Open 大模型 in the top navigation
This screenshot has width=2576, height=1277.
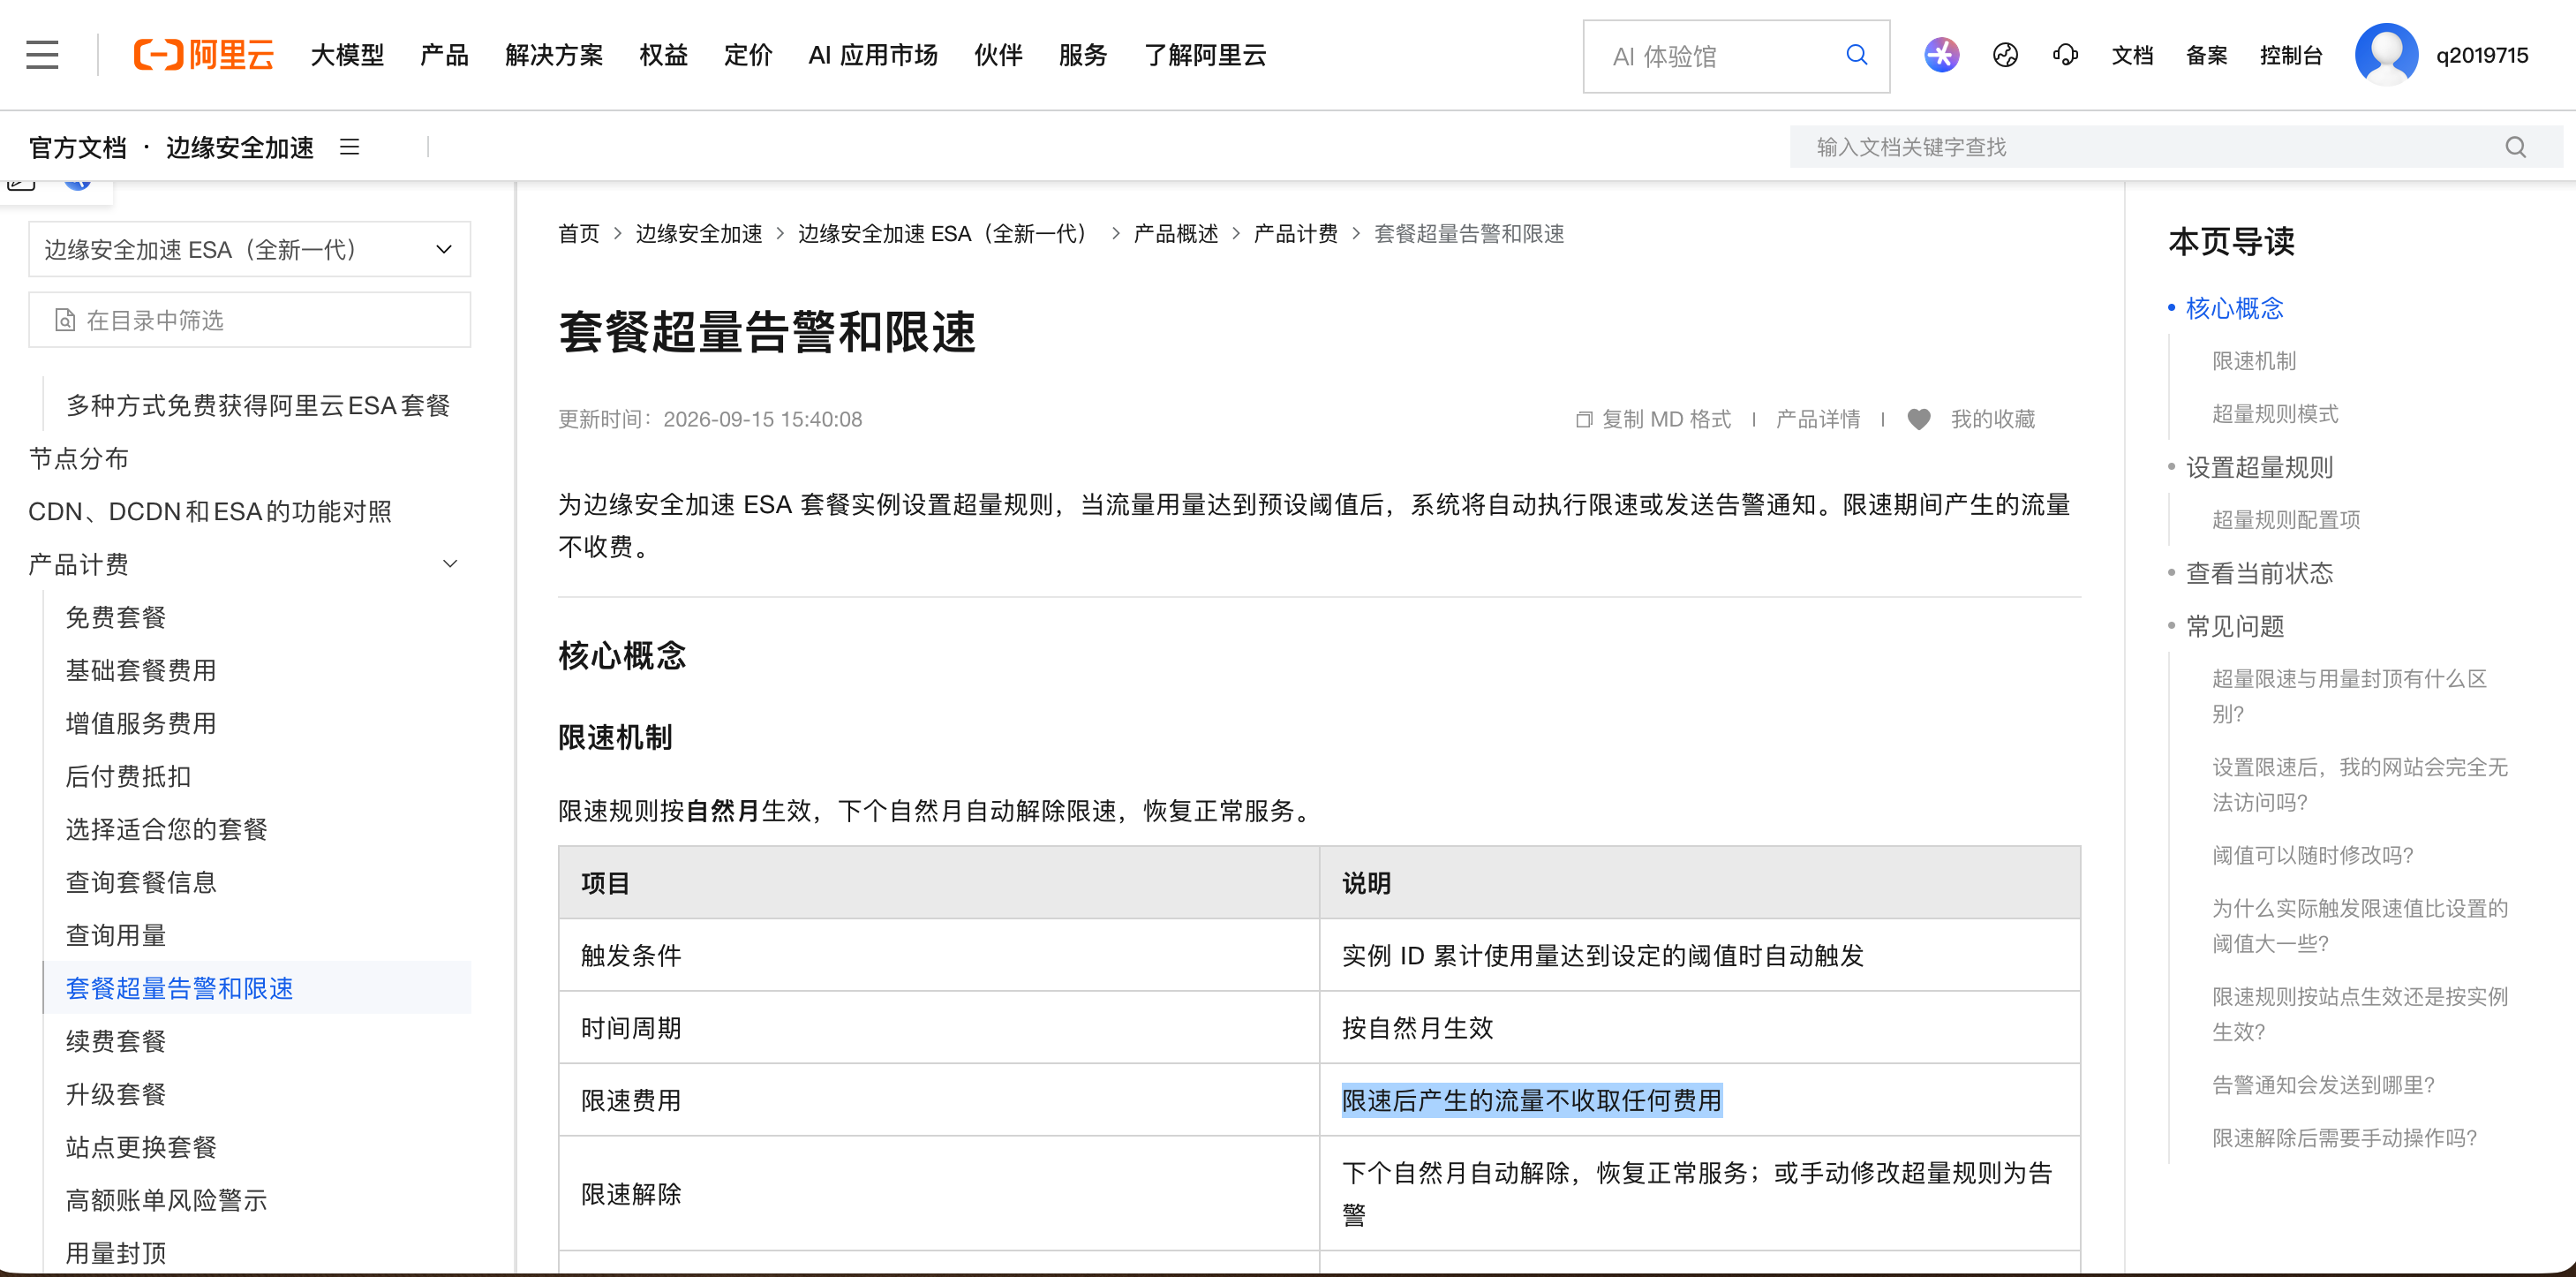point(347,55)
